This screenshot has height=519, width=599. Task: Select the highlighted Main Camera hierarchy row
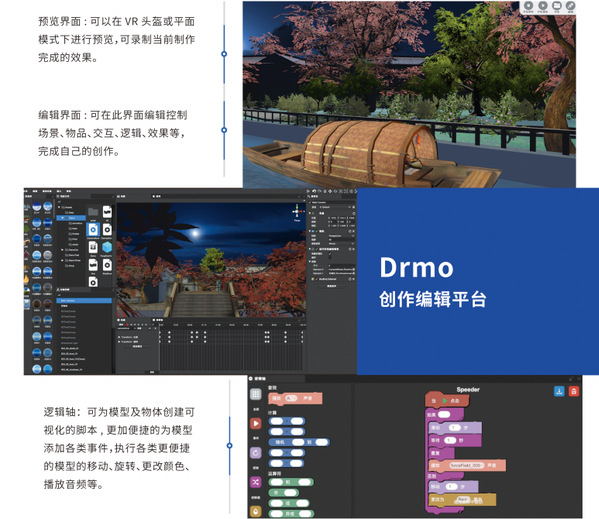[x=84, y=301]
